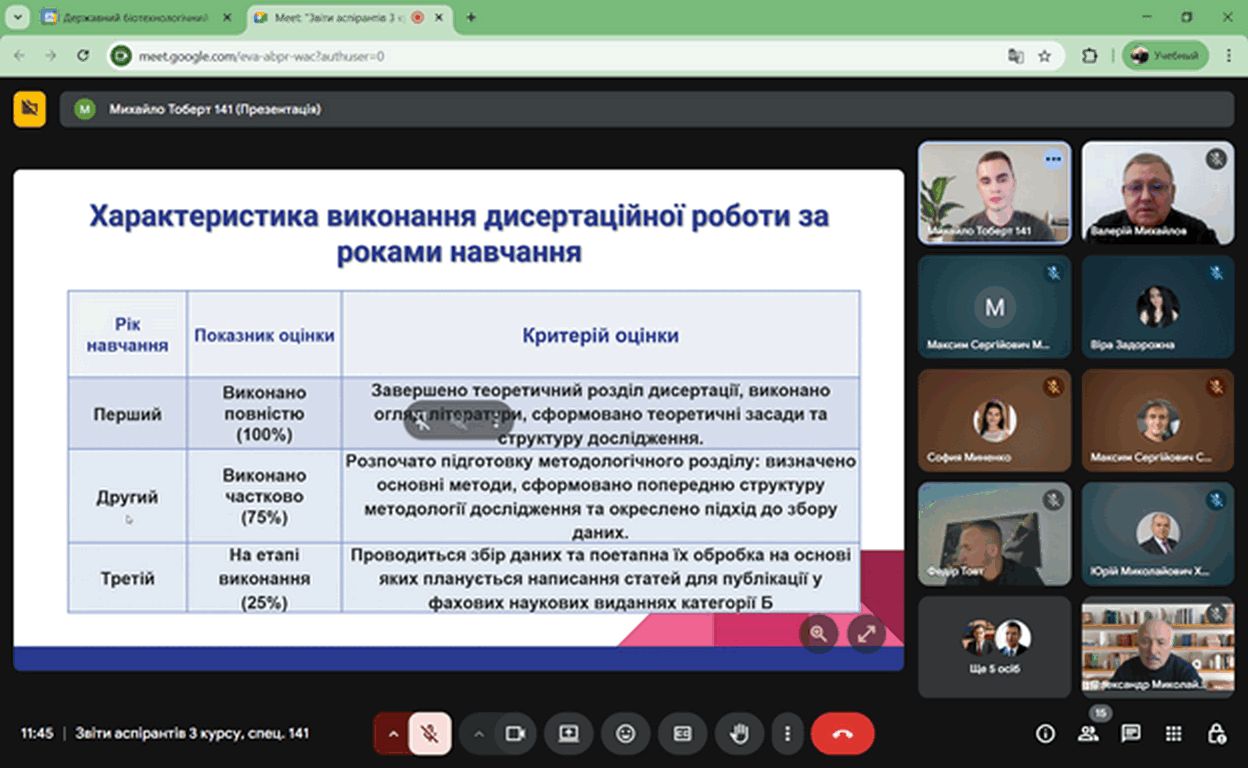Unmute the microphone in the call bar
The width and height of the screenshot is (1248, 768).
pyautogui.click(x=429, y=734)
